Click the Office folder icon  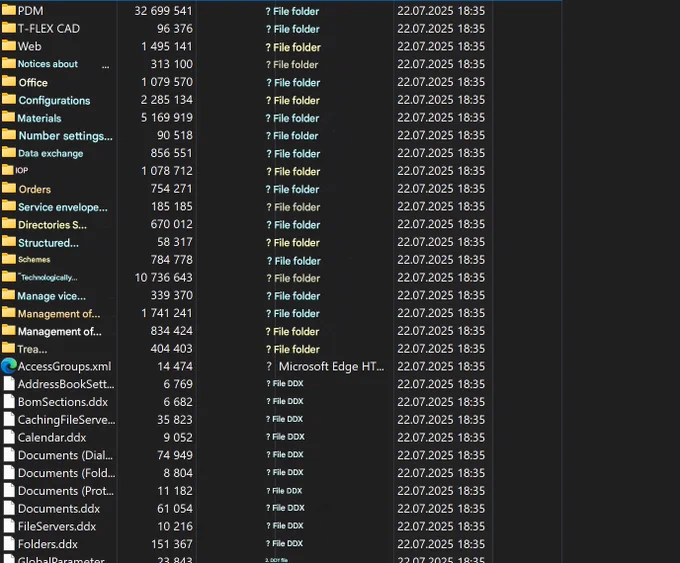[9, 81]
